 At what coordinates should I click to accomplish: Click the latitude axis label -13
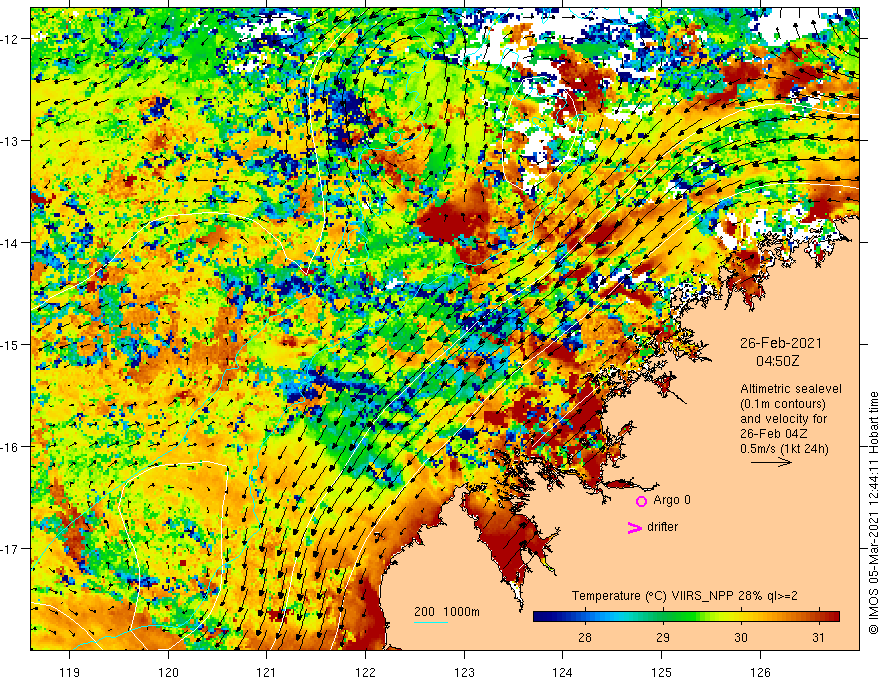pos(10,141)
